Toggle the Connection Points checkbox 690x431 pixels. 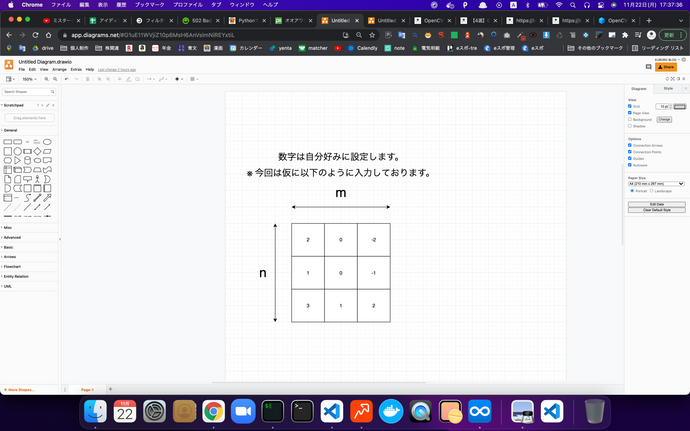(630, 152)
